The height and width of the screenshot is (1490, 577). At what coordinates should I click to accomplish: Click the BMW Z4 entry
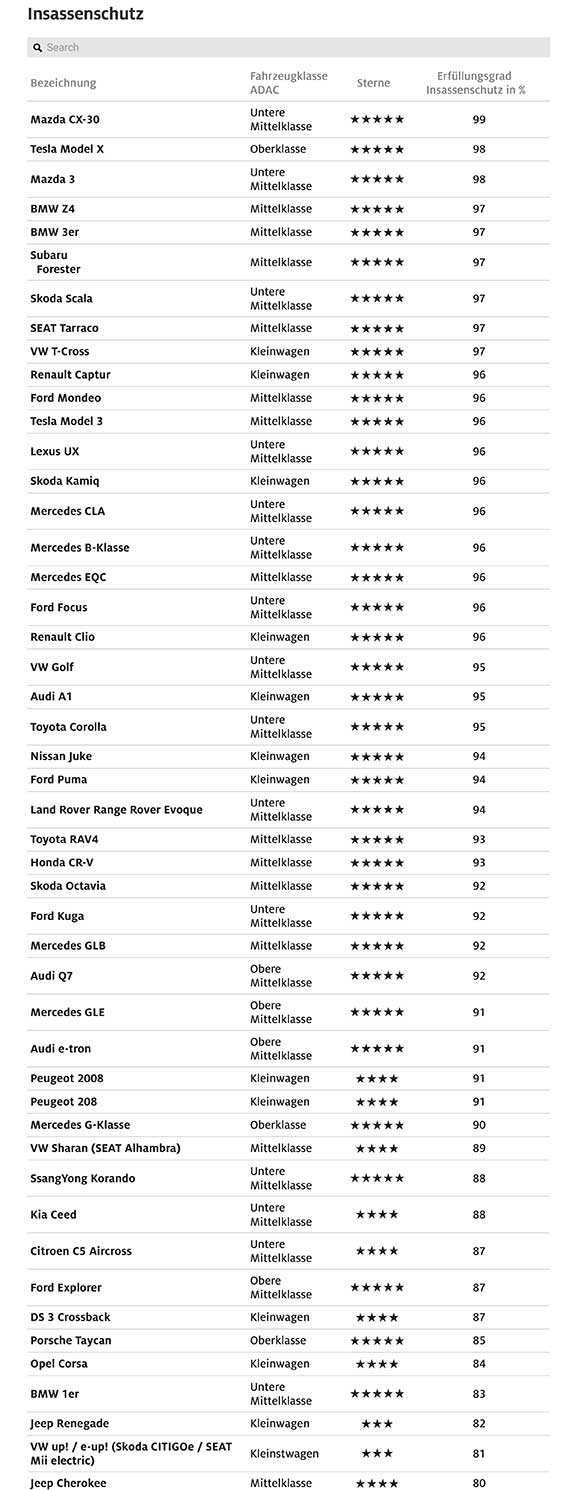pyautogui.click(x=52, y=209)
